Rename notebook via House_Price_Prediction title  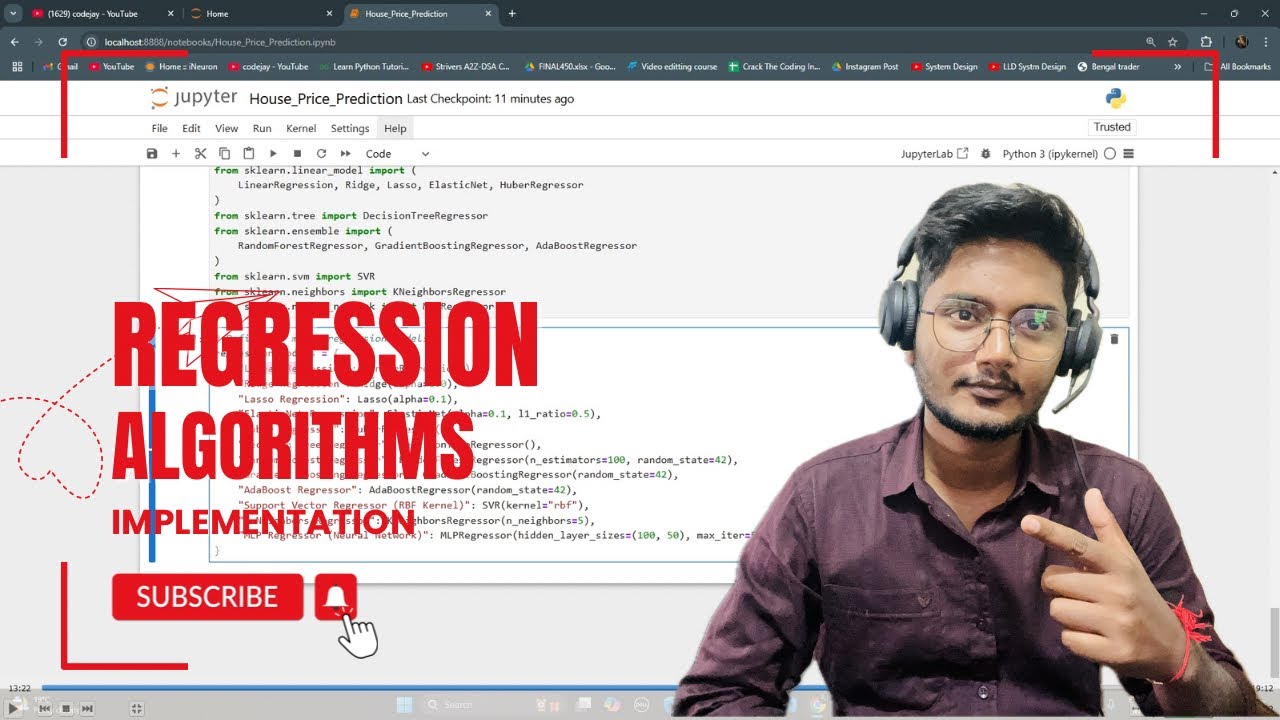[x=326, y=98]
